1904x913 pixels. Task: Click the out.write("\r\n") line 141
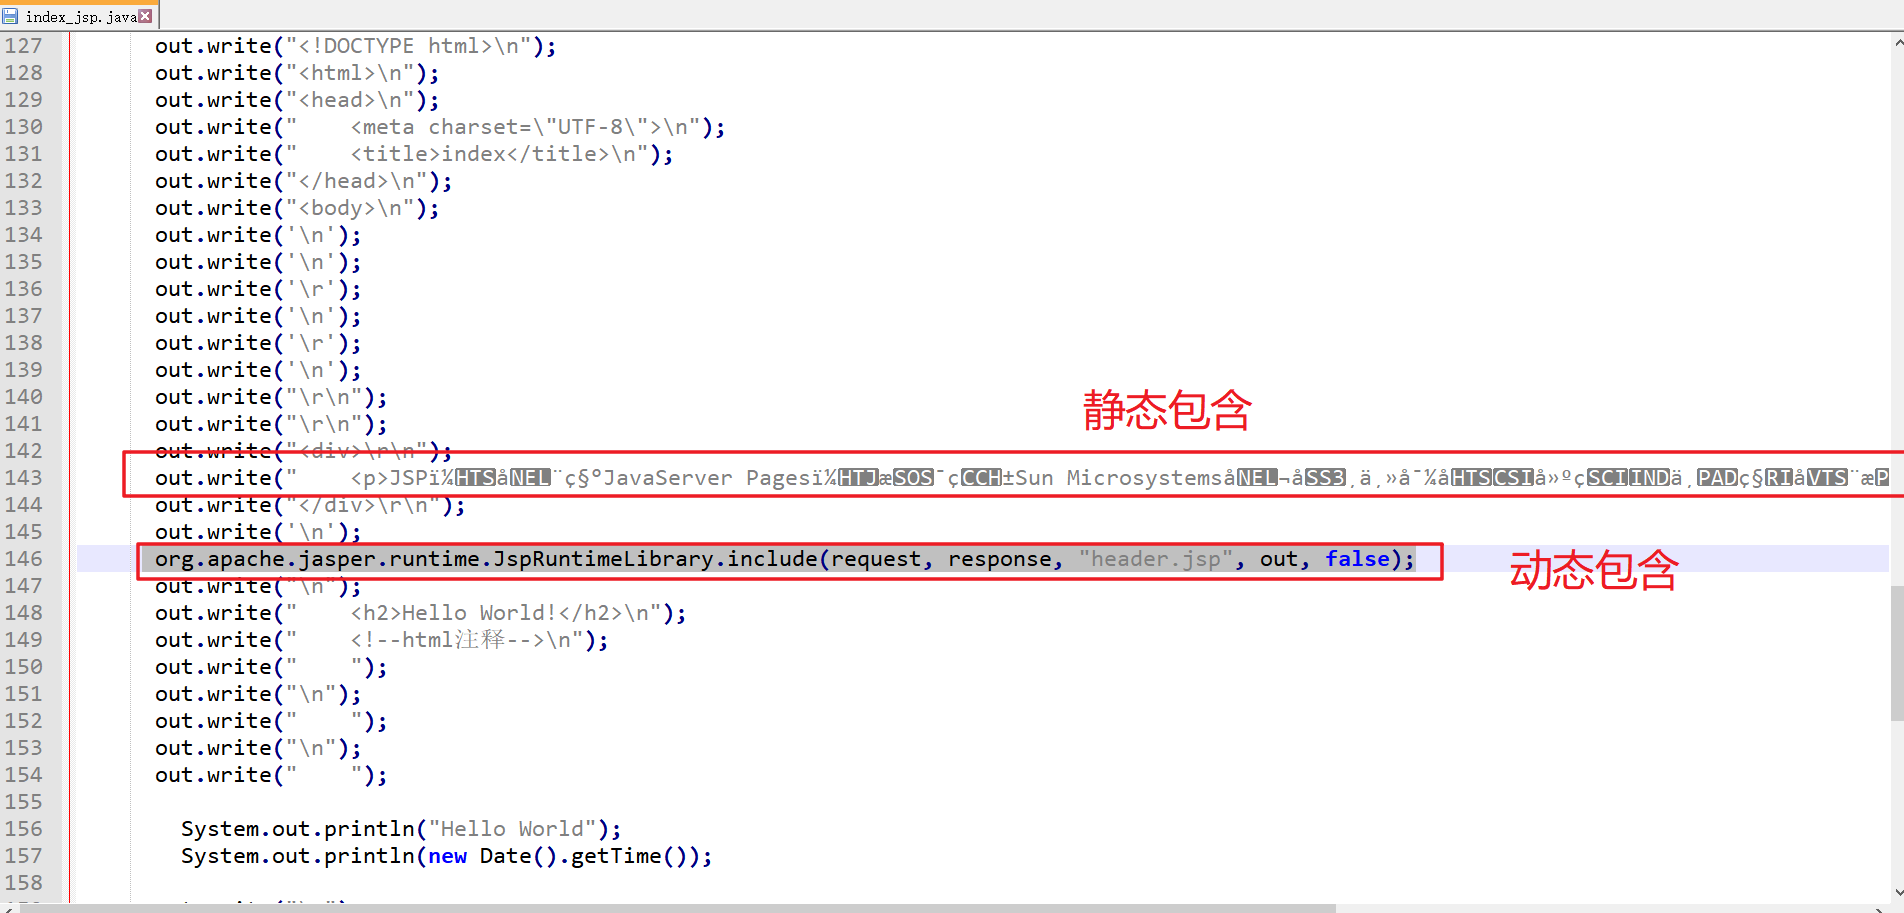click(271, 424)
